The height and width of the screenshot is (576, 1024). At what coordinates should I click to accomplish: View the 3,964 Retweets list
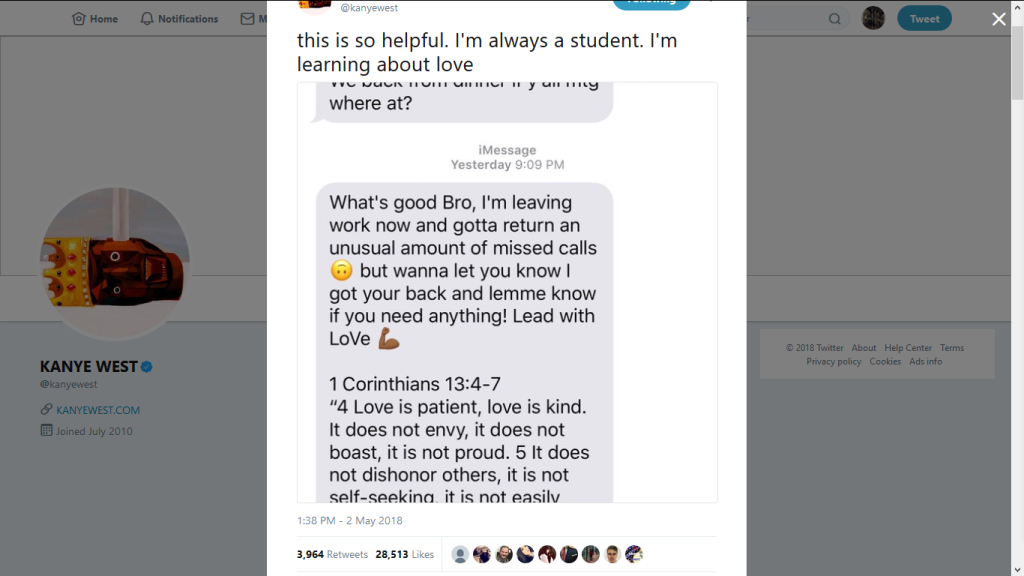(x=332, y=554)
